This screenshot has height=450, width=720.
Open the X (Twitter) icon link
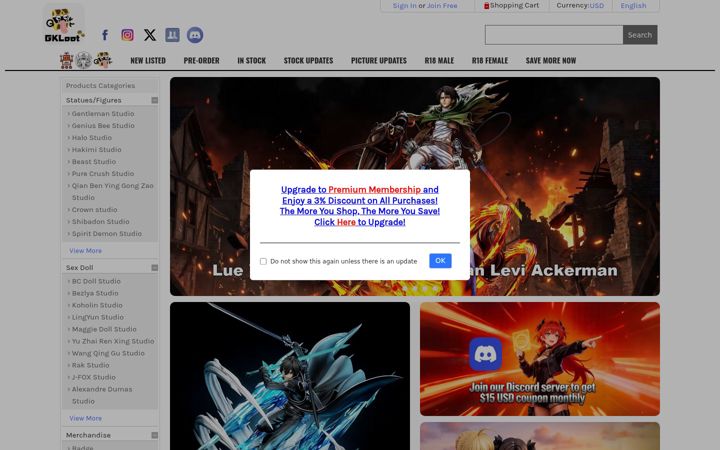pos(150,35)
